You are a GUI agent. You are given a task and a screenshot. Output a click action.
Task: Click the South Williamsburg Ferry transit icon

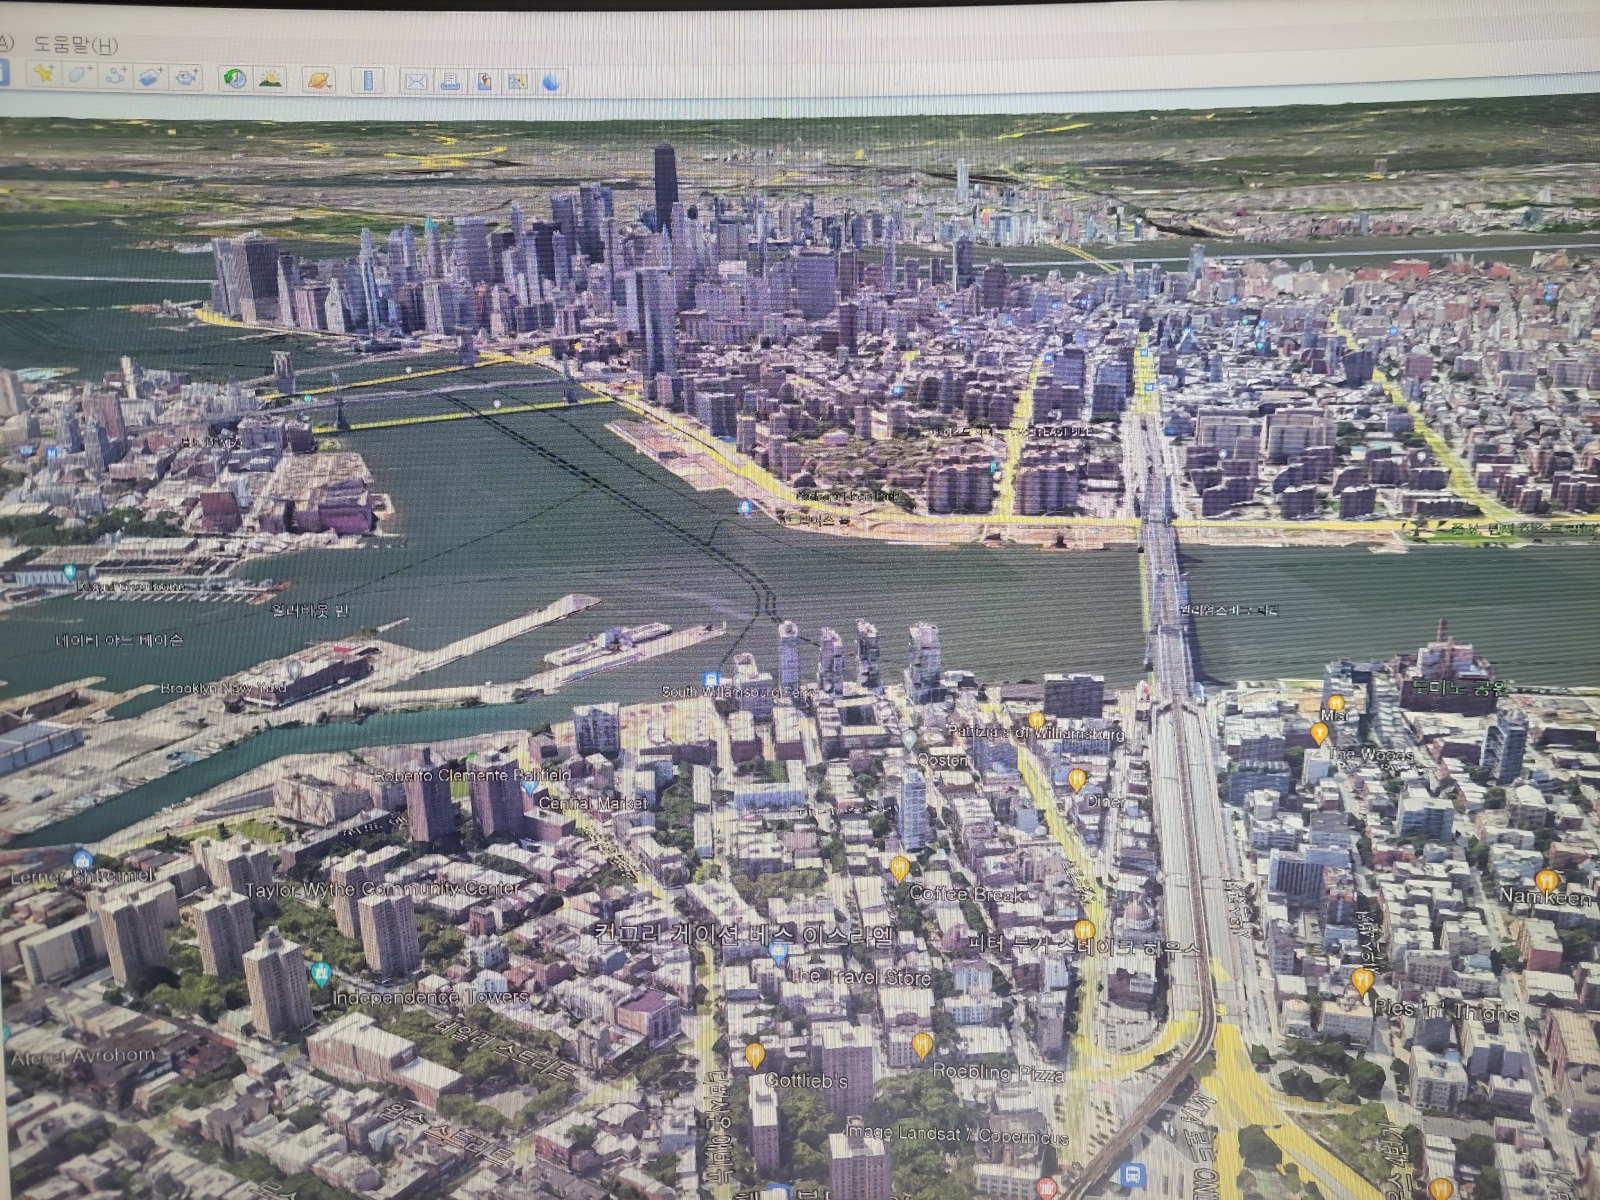tap(711, 680)
